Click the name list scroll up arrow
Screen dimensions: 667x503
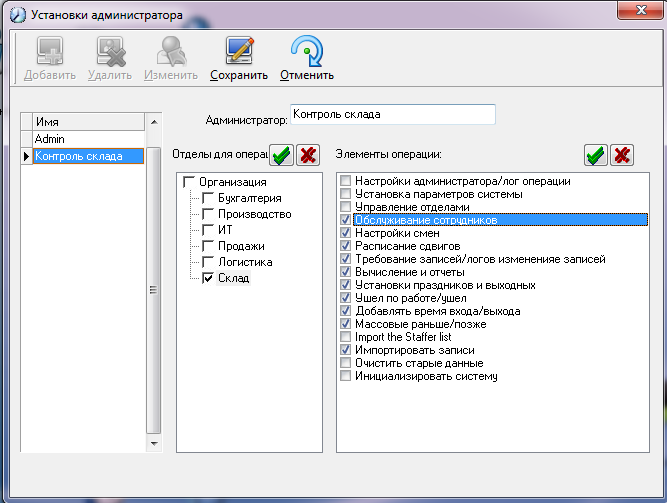pyautogui.click(x=154, y=122)
